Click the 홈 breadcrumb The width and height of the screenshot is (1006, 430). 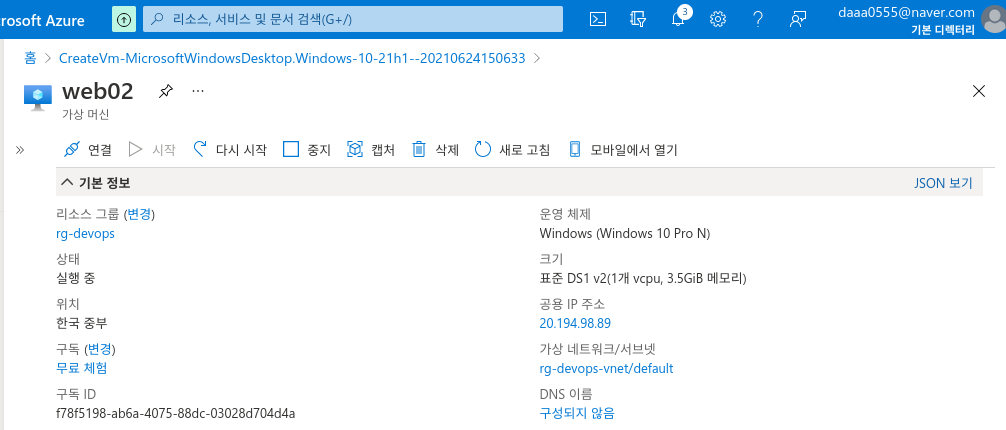tap(30, 58)
